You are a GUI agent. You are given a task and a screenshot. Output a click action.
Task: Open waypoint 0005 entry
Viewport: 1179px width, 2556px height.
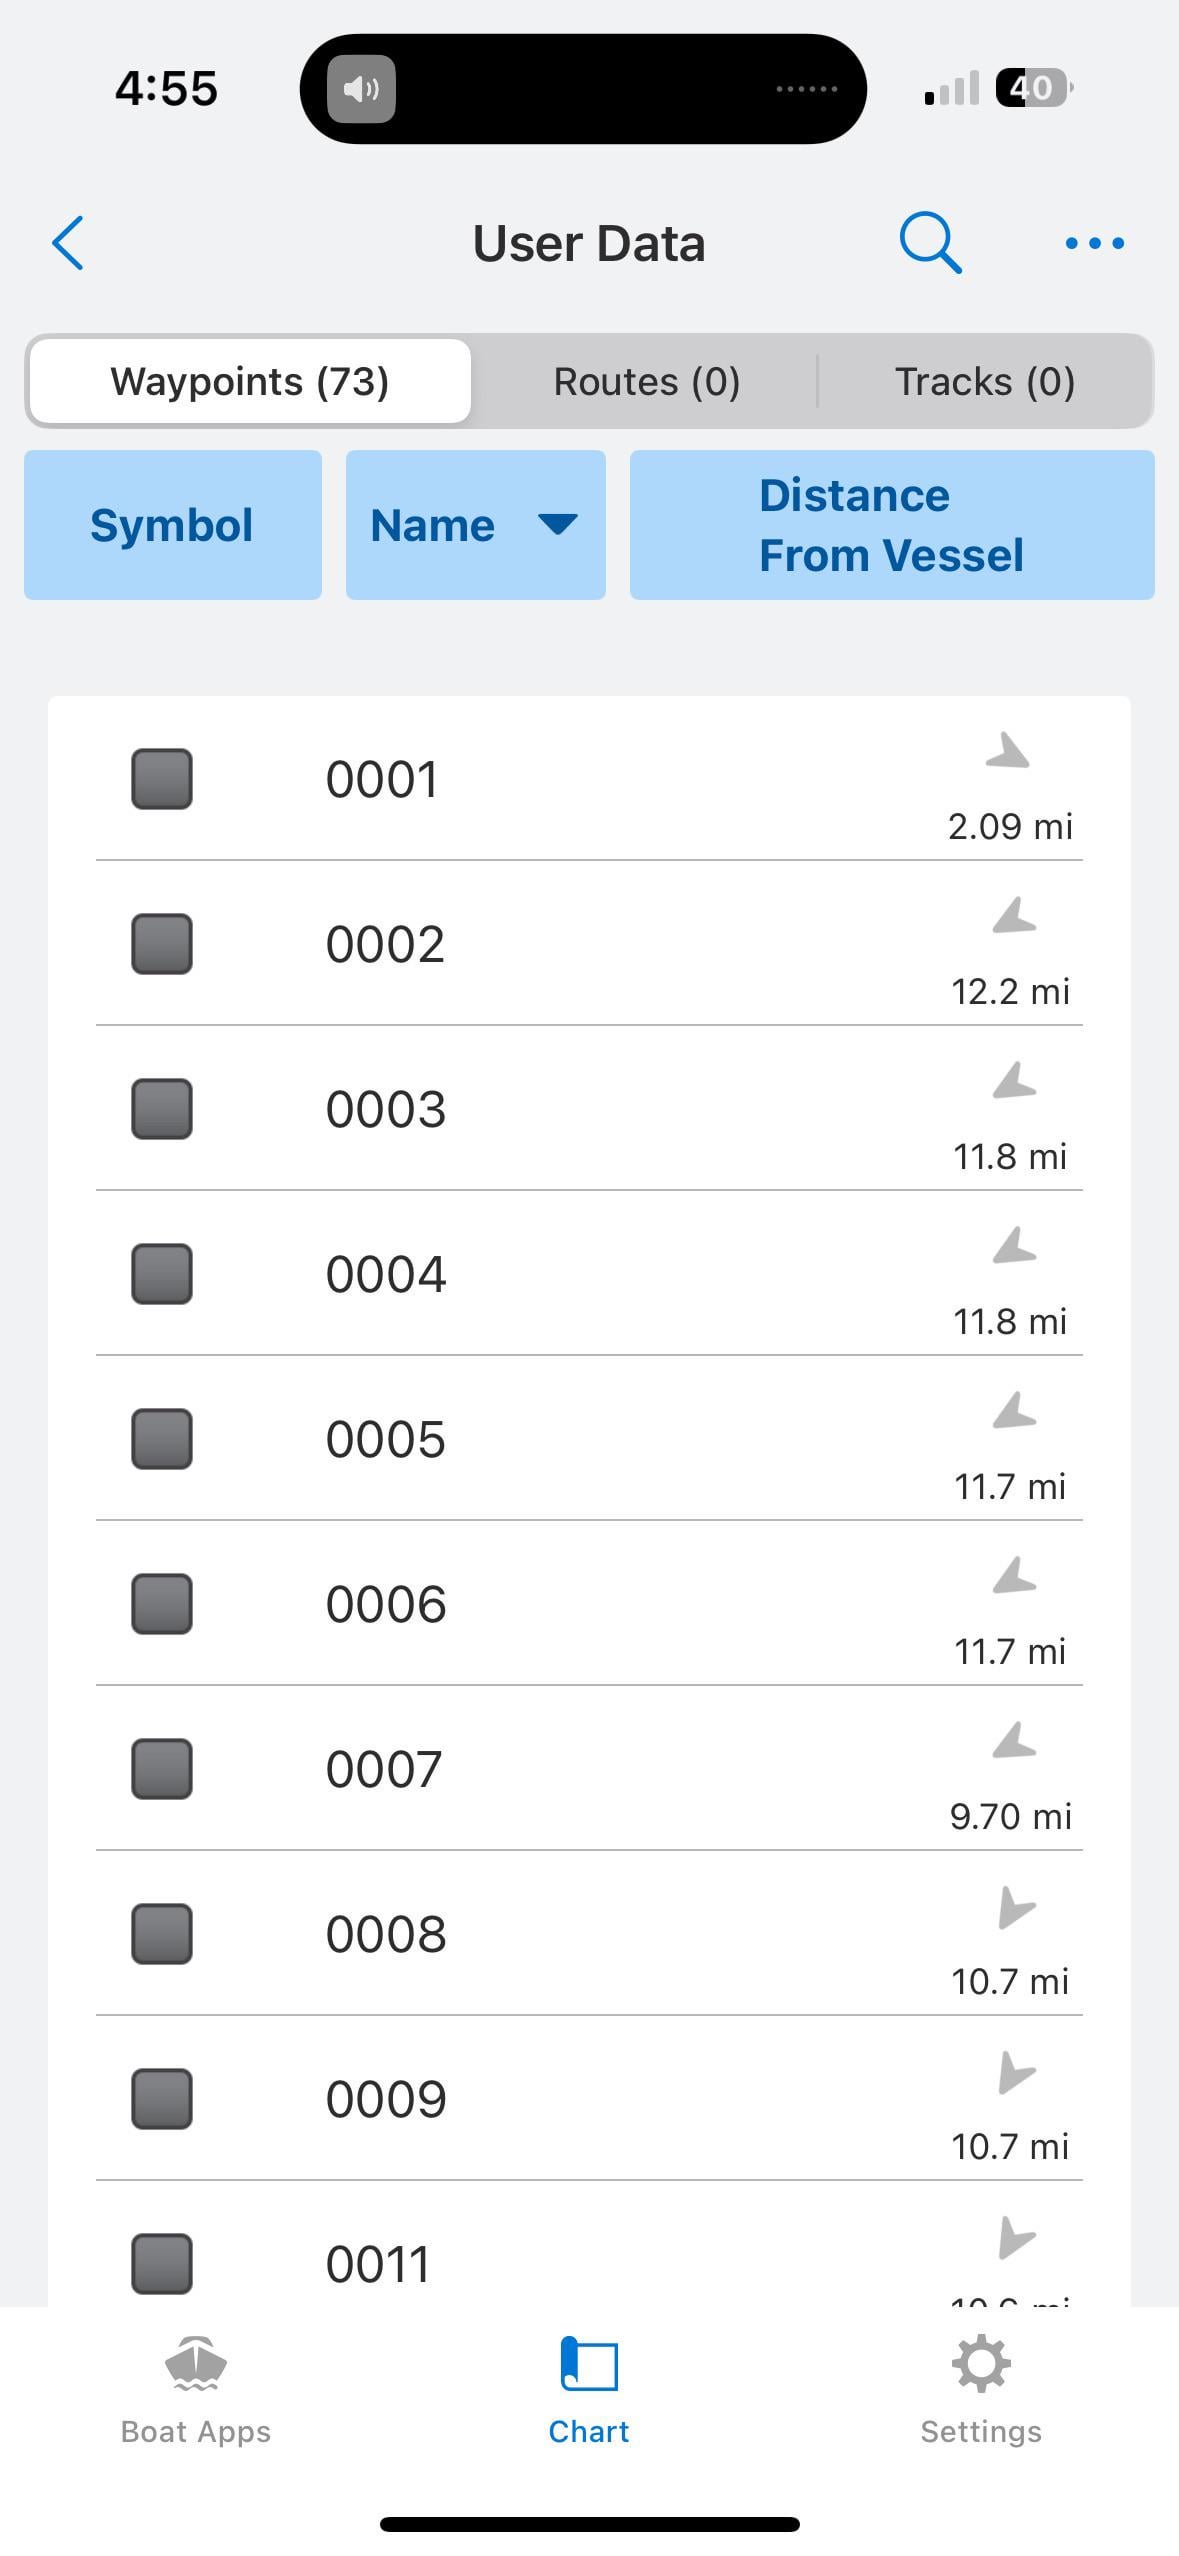click(386, 1439)
